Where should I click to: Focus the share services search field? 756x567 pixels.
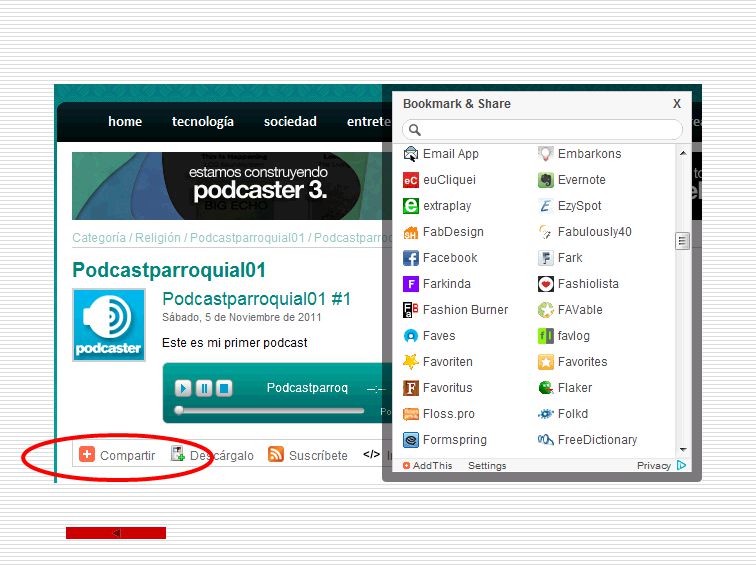point(542,130)
